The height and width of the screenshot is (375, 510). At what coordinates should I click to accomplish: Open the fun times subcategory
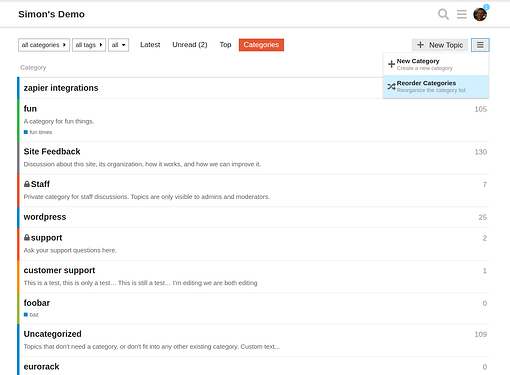(41, 132)
